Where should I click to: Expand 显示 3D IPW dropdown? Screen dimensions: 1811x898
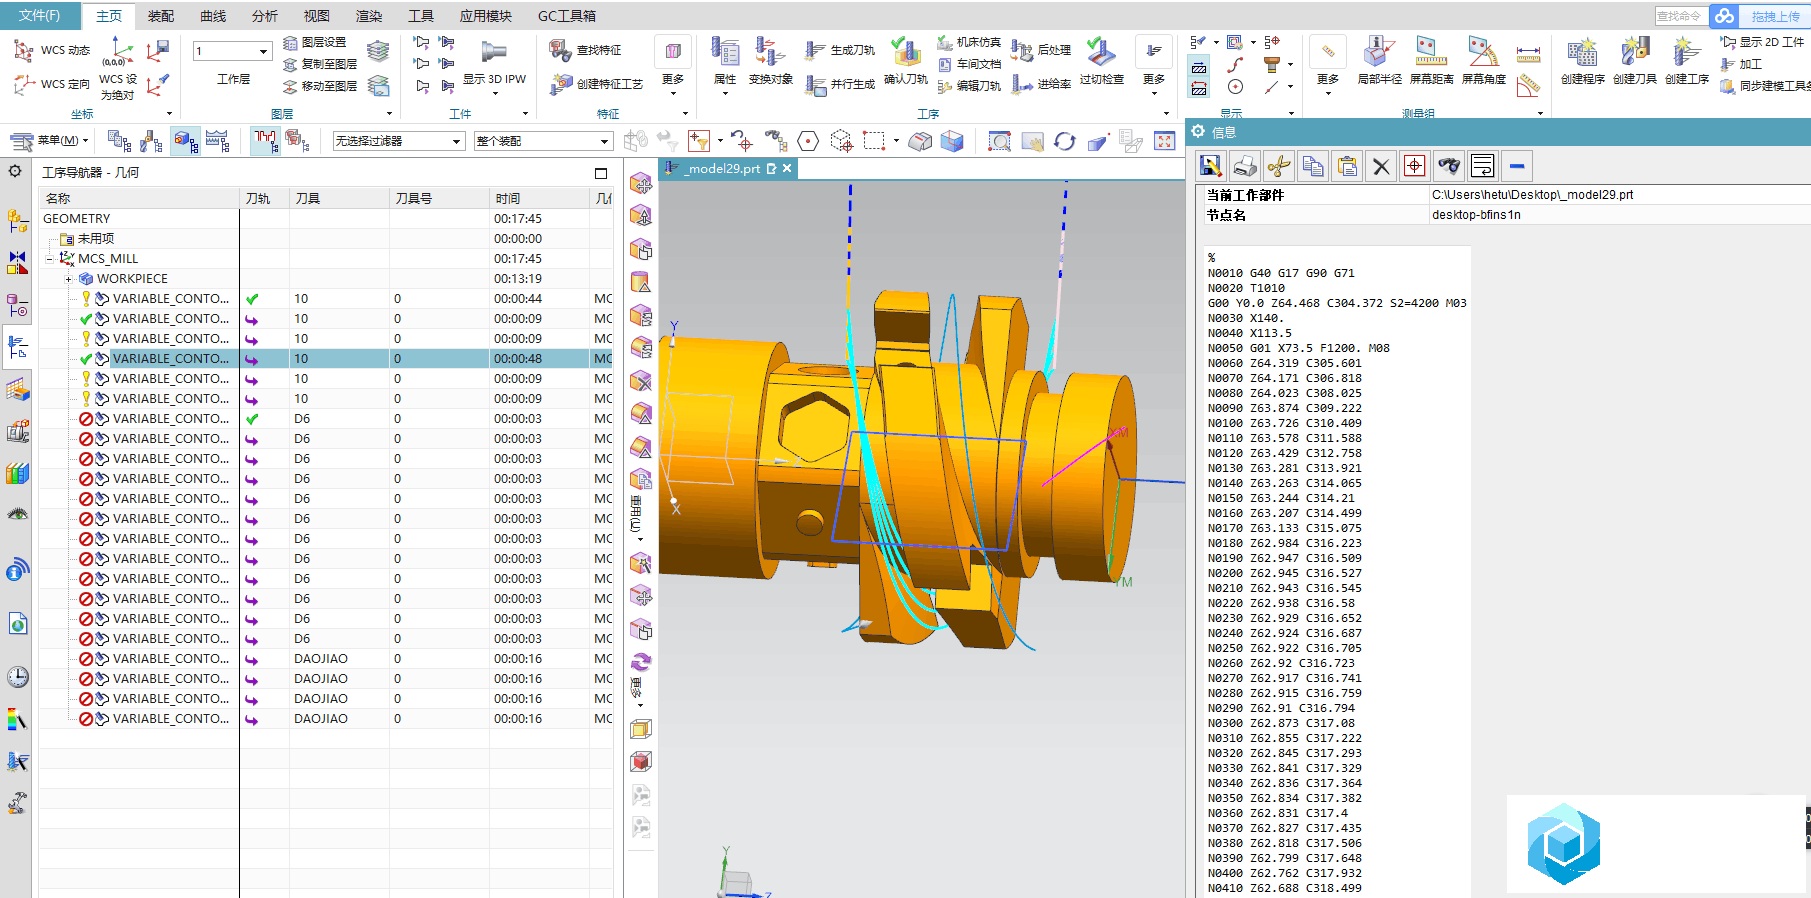[494, 94]
